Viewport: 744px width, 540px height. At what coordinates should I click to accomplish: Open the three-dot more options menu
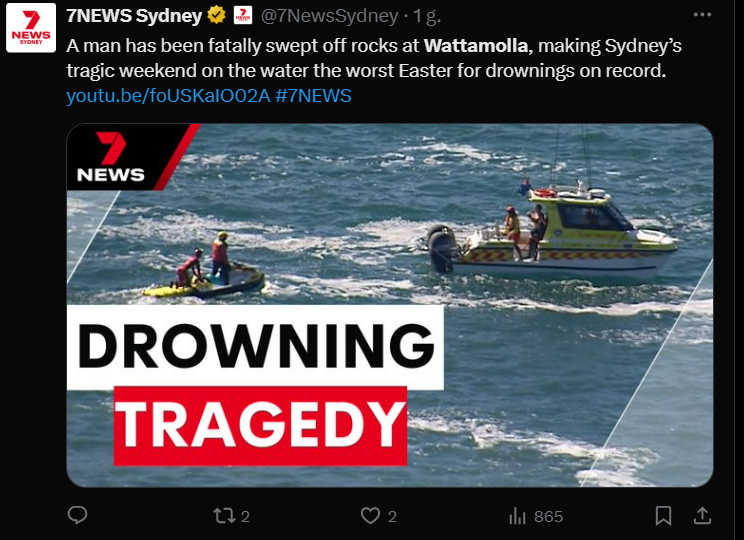tap(702, 15)
